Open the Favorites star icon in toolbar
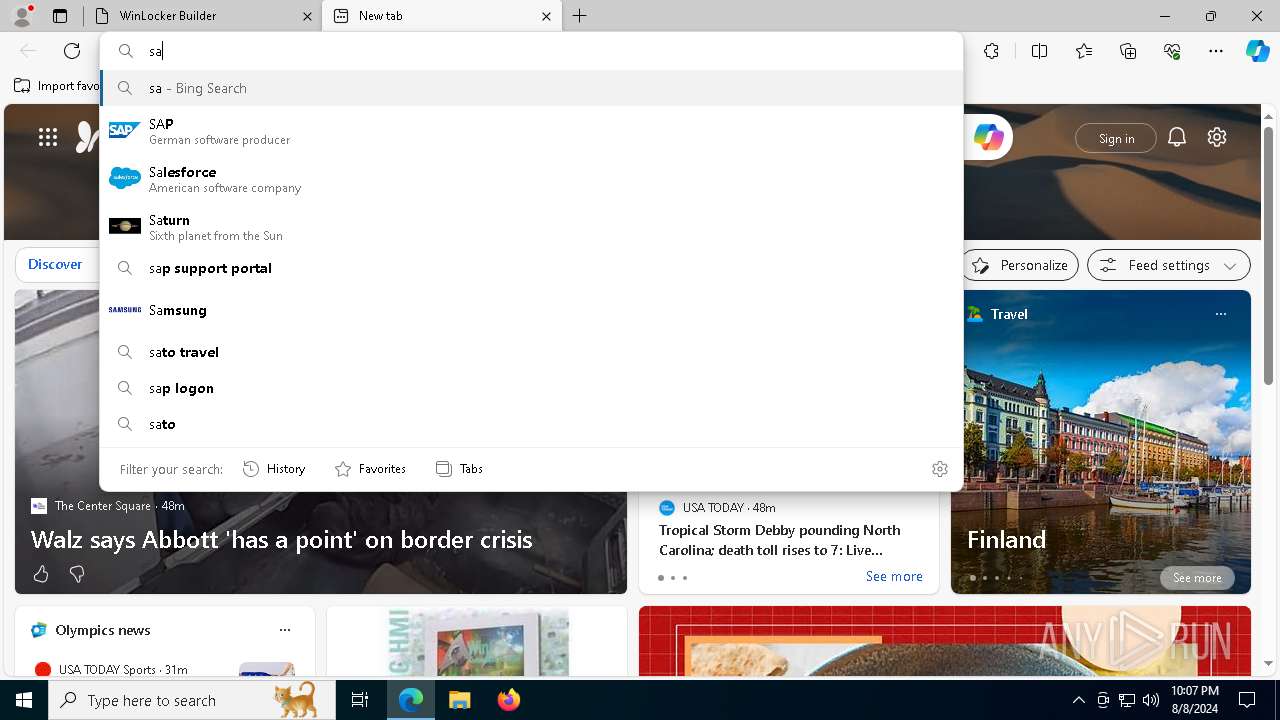The height and width of the screenshot is (720, 1280). pyautogui.click(x=1084, y=51)
